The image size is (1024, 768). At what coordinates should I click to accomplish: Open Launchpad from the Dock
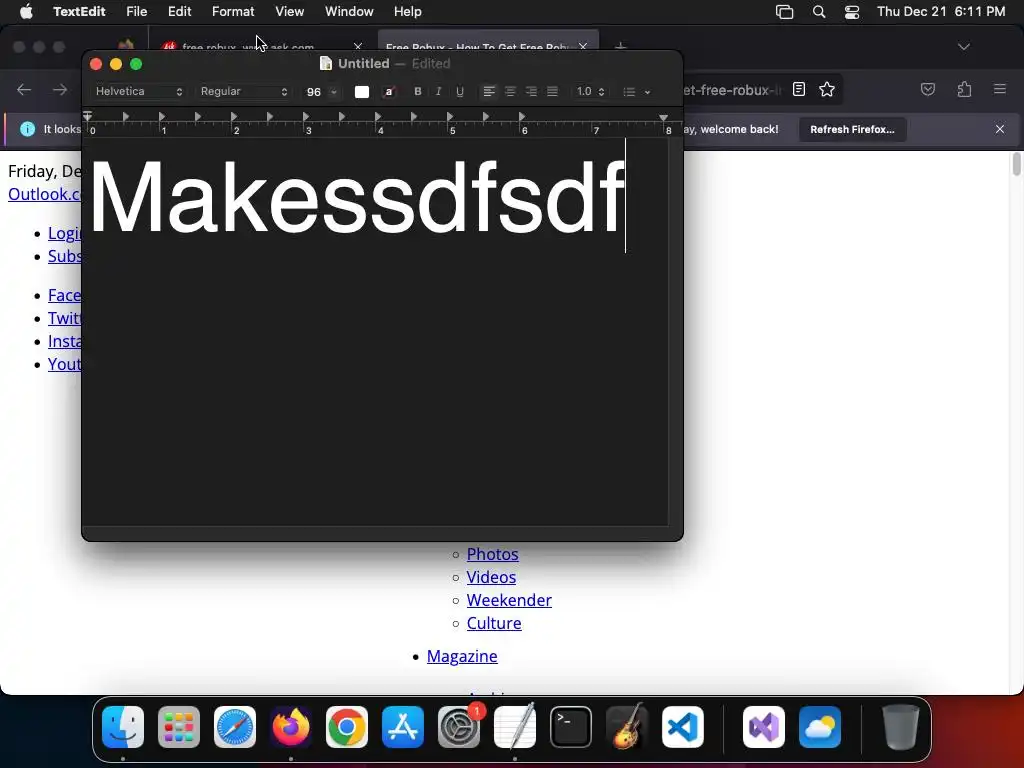[x=179, y=727]
